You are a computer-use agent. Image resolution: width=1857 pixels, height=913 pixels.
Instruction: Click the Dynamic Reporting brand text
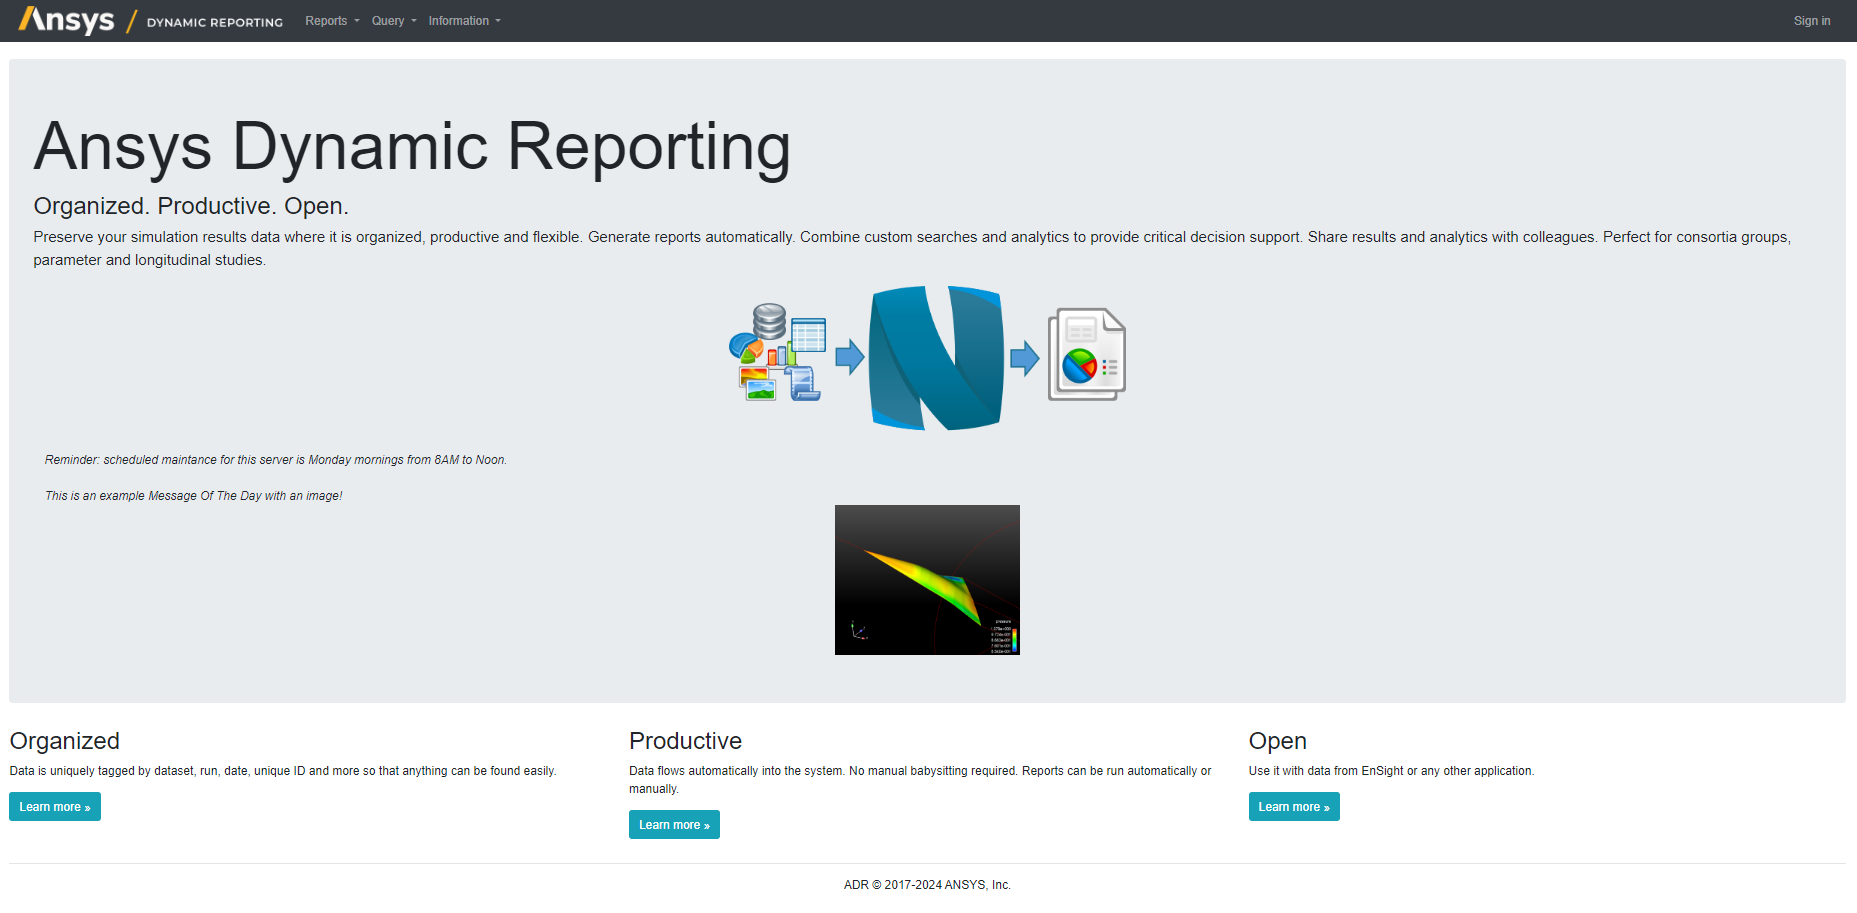click(214, 22)
